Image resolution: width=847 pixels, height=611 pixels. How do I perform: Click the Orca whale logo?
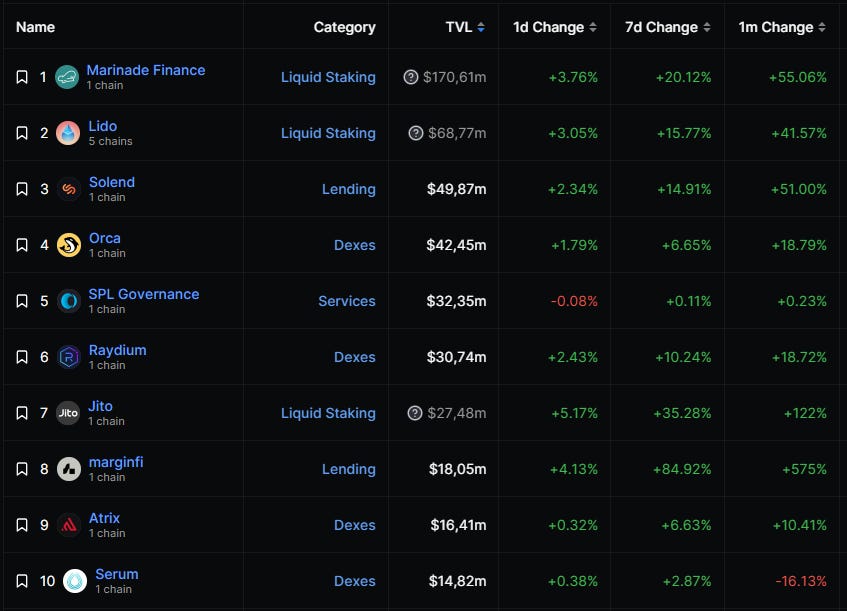69,245
